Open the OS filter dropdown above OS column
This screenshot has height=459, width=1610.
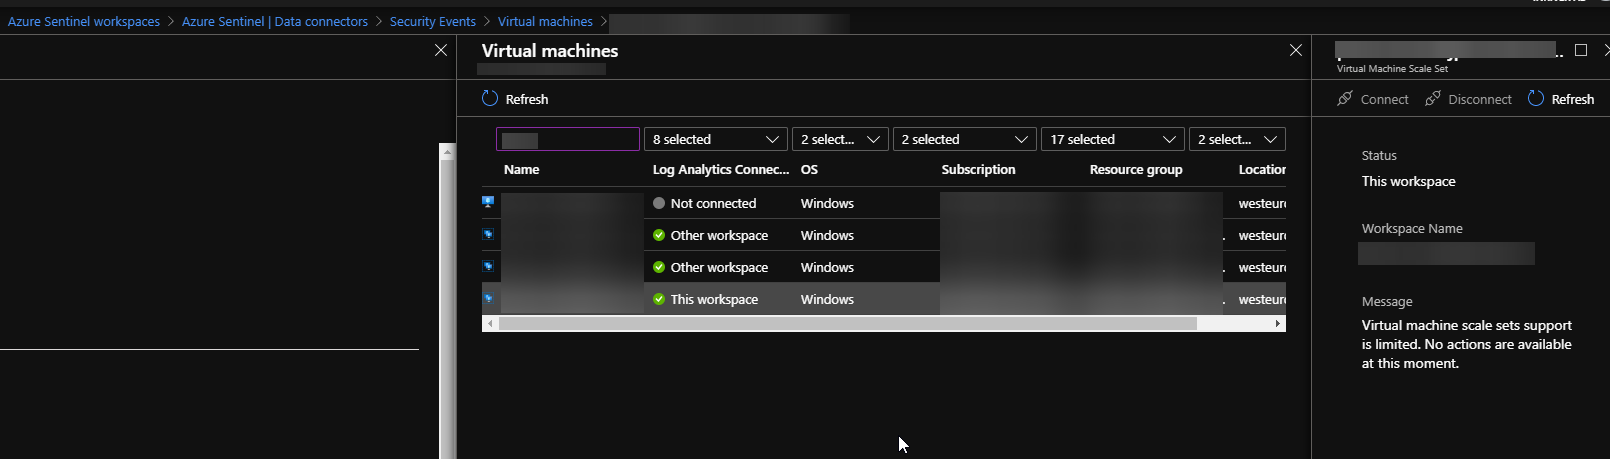pos(840,139)
